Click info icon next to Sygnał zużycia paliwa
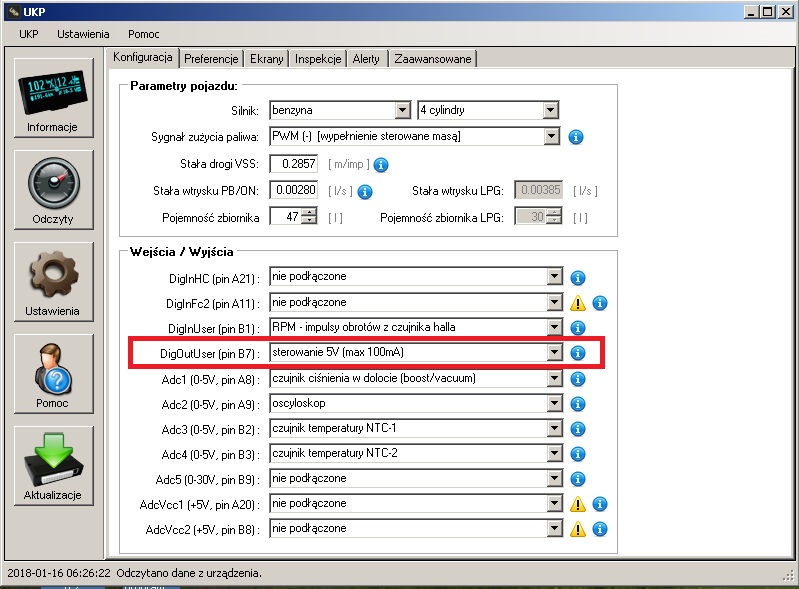 (576, 137)
